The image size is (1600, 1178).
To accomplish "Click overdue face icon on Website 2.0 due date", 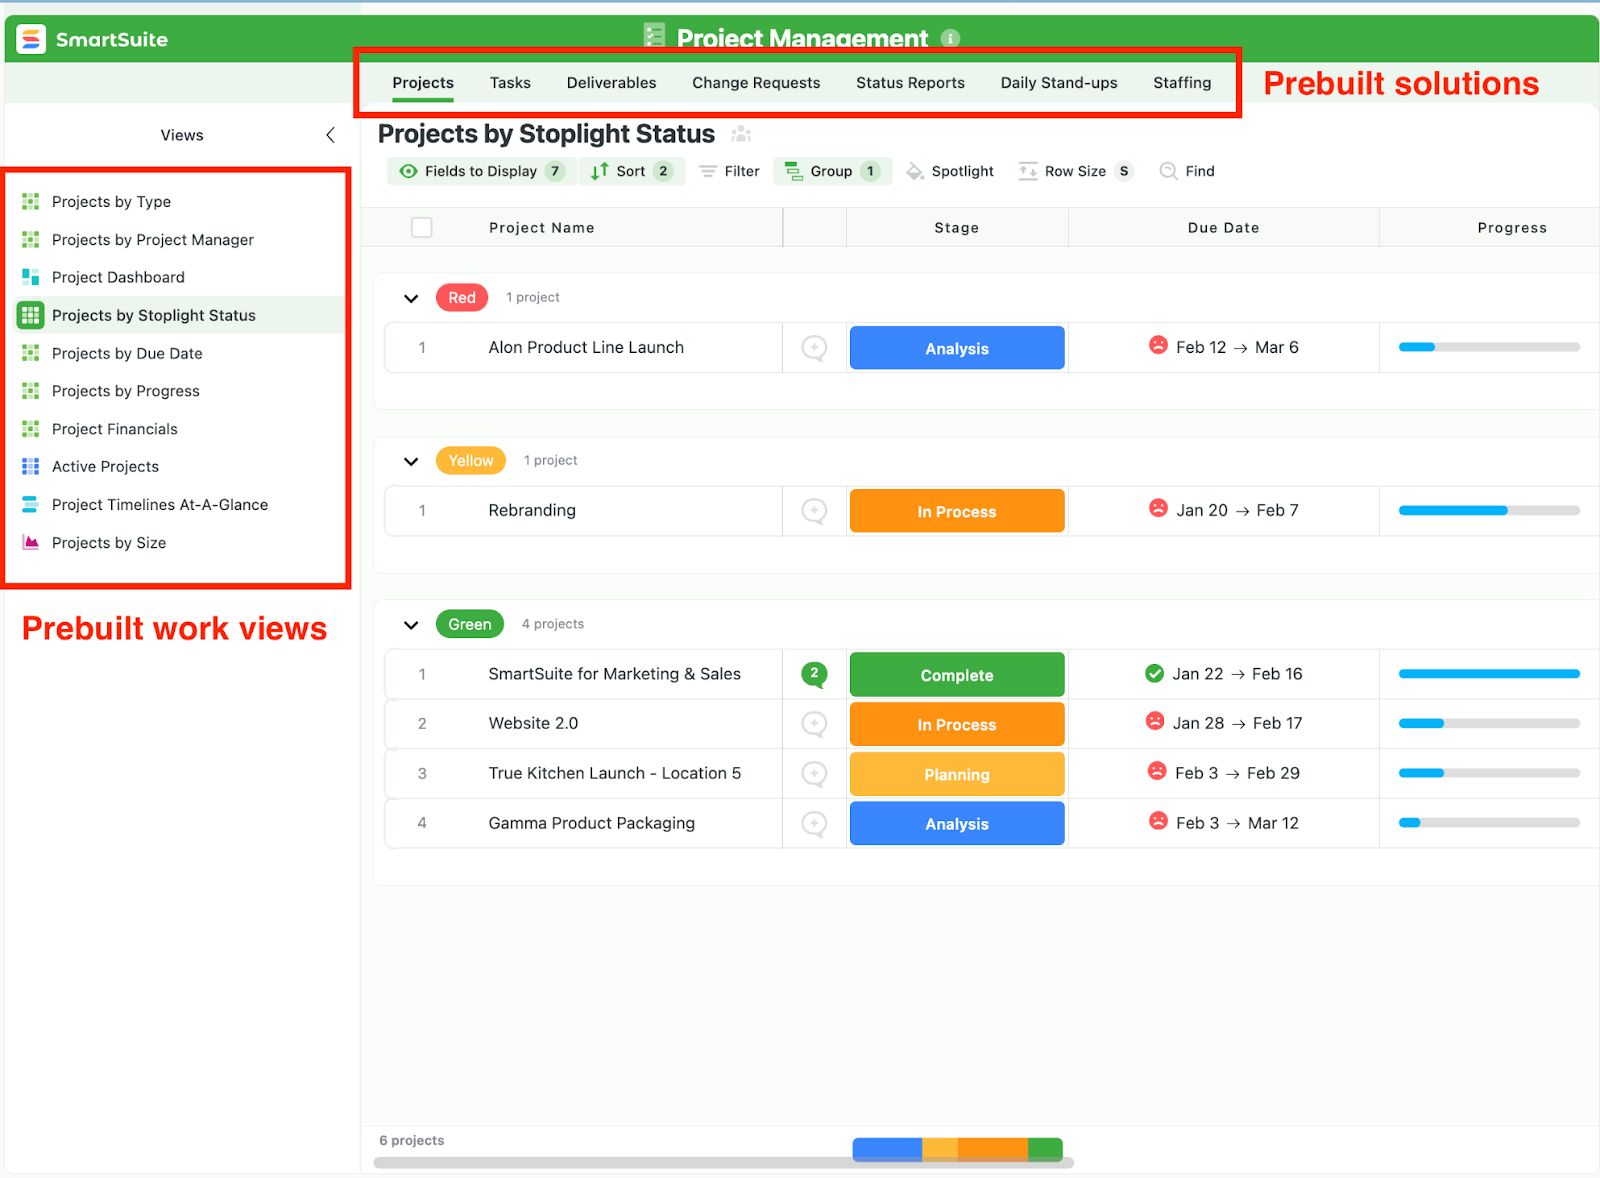I will 1154,721.
